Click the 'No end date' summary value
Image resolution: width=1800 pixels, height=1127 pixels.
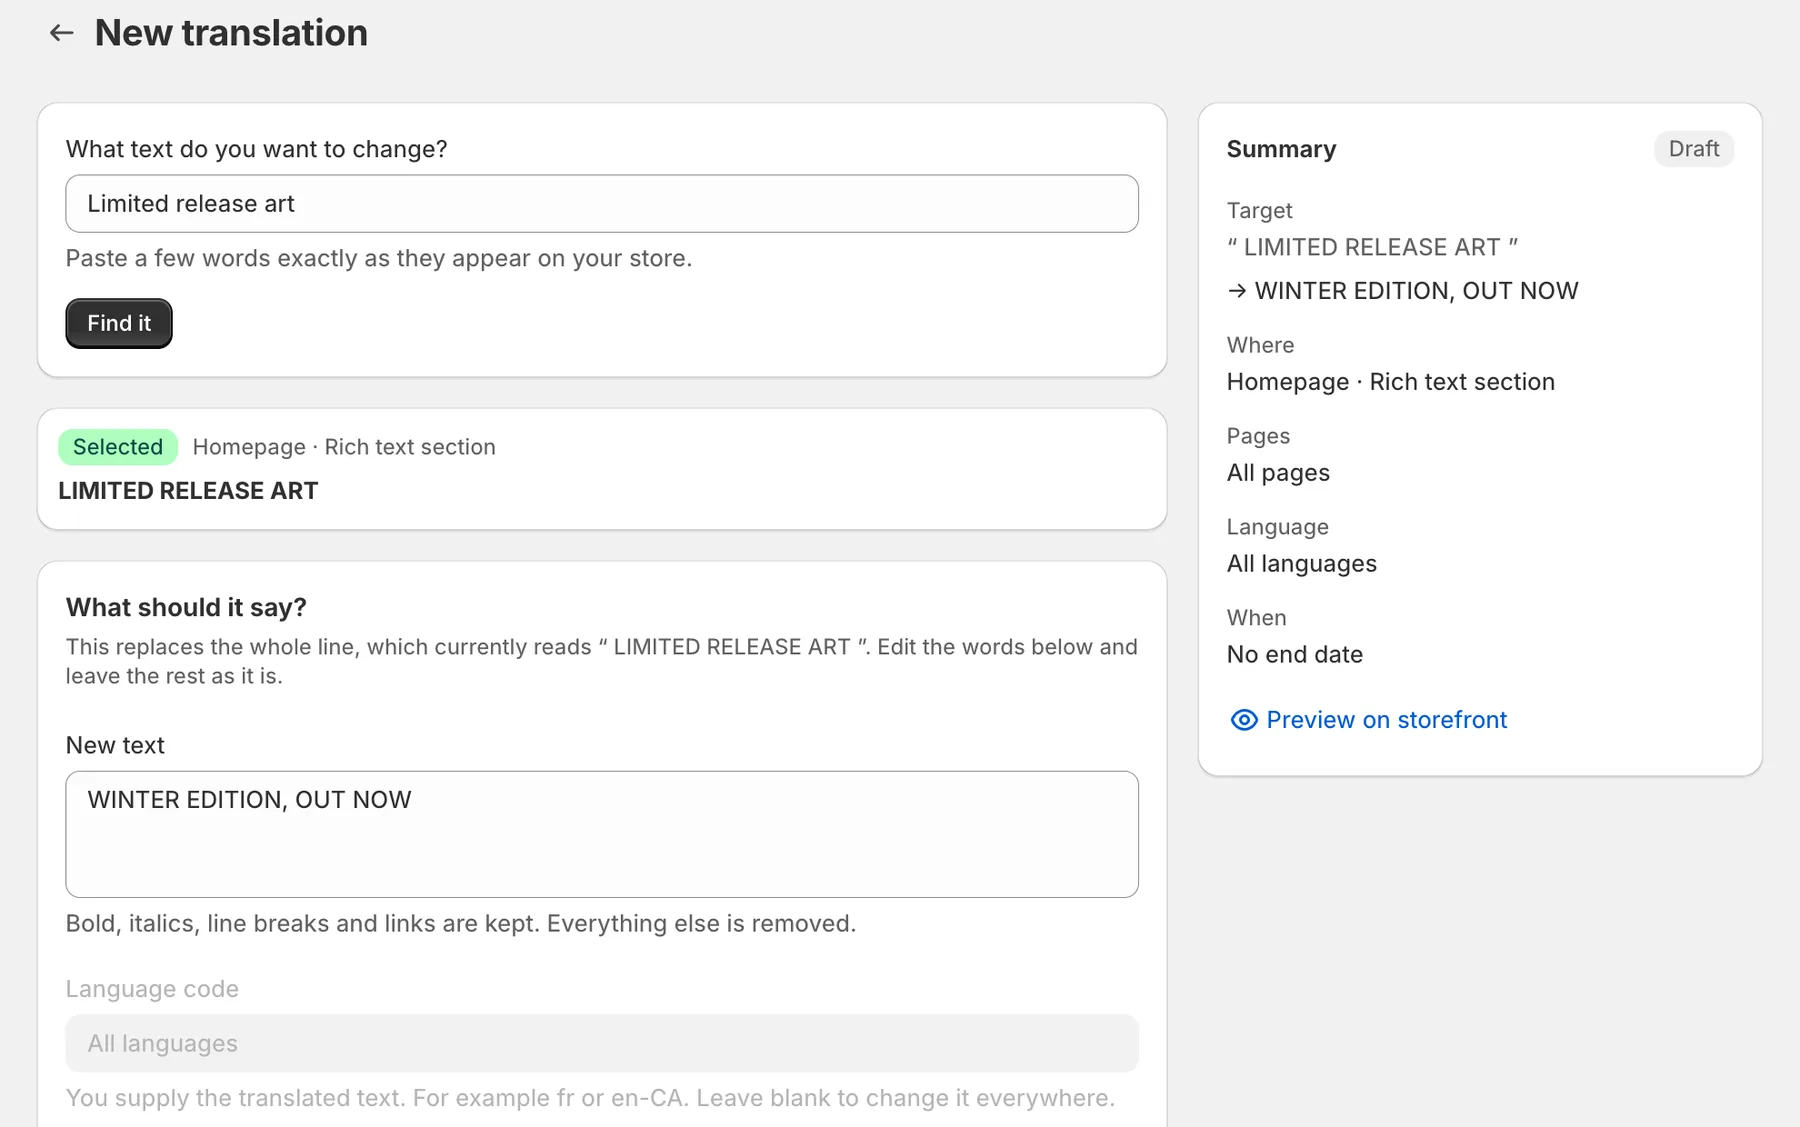click(1294, 655)
